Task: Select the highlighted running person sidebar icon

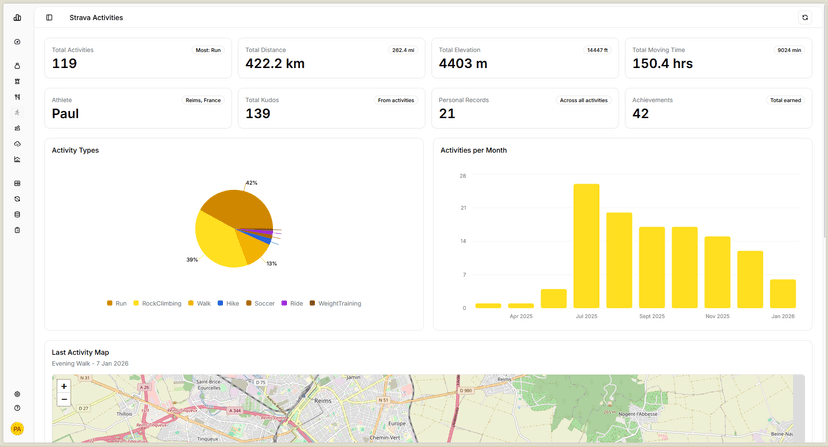Action: tap(17, 113)
